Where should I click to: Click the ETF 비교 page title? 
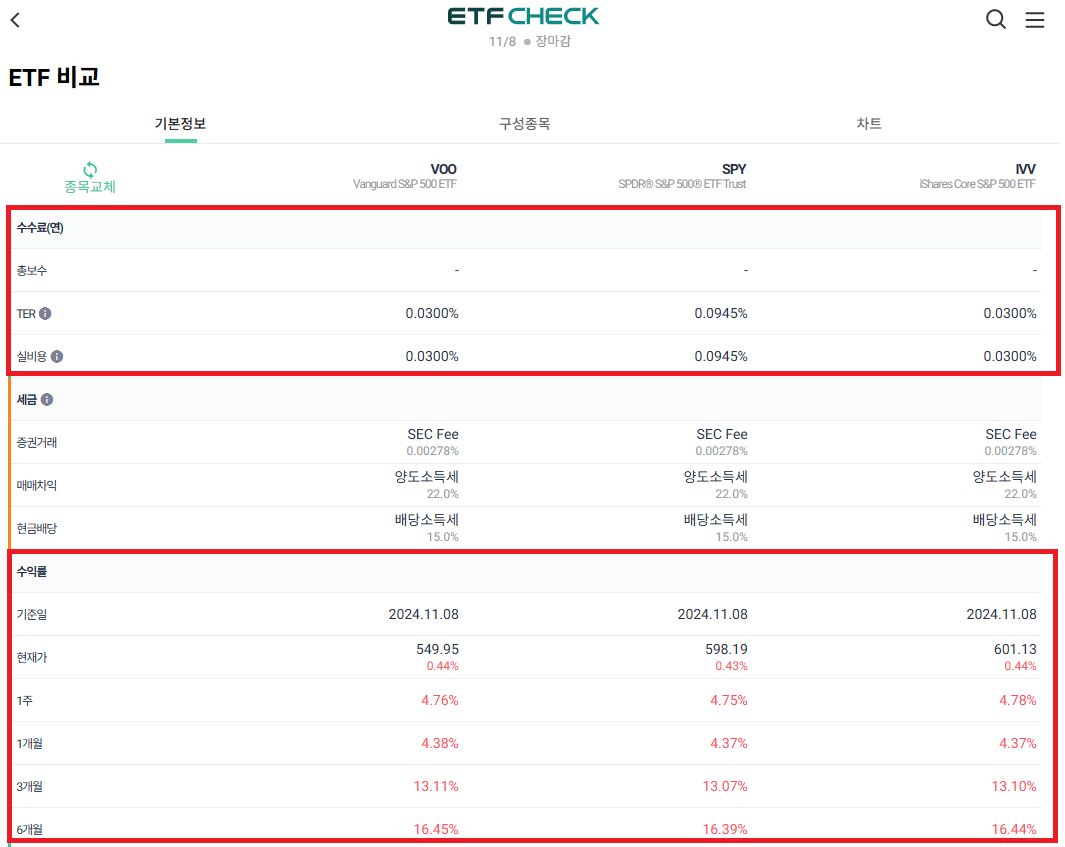54,77
